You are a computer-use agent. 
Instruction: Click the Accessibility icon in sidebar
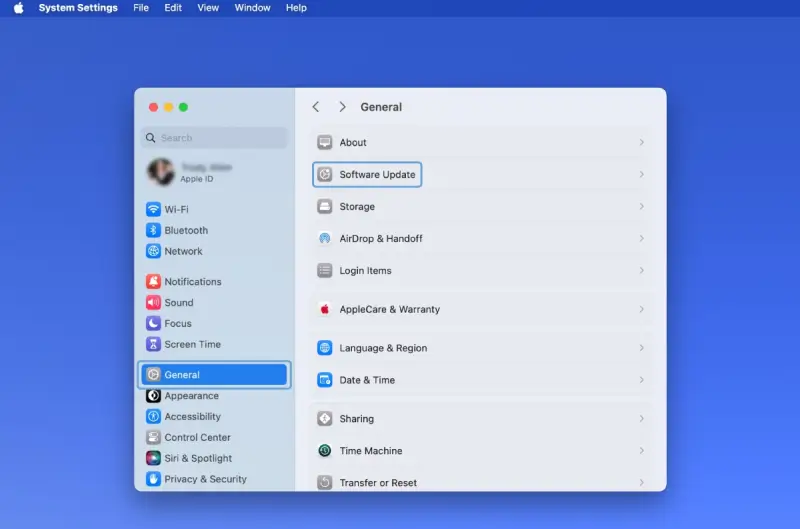click(x=153, y=416)
